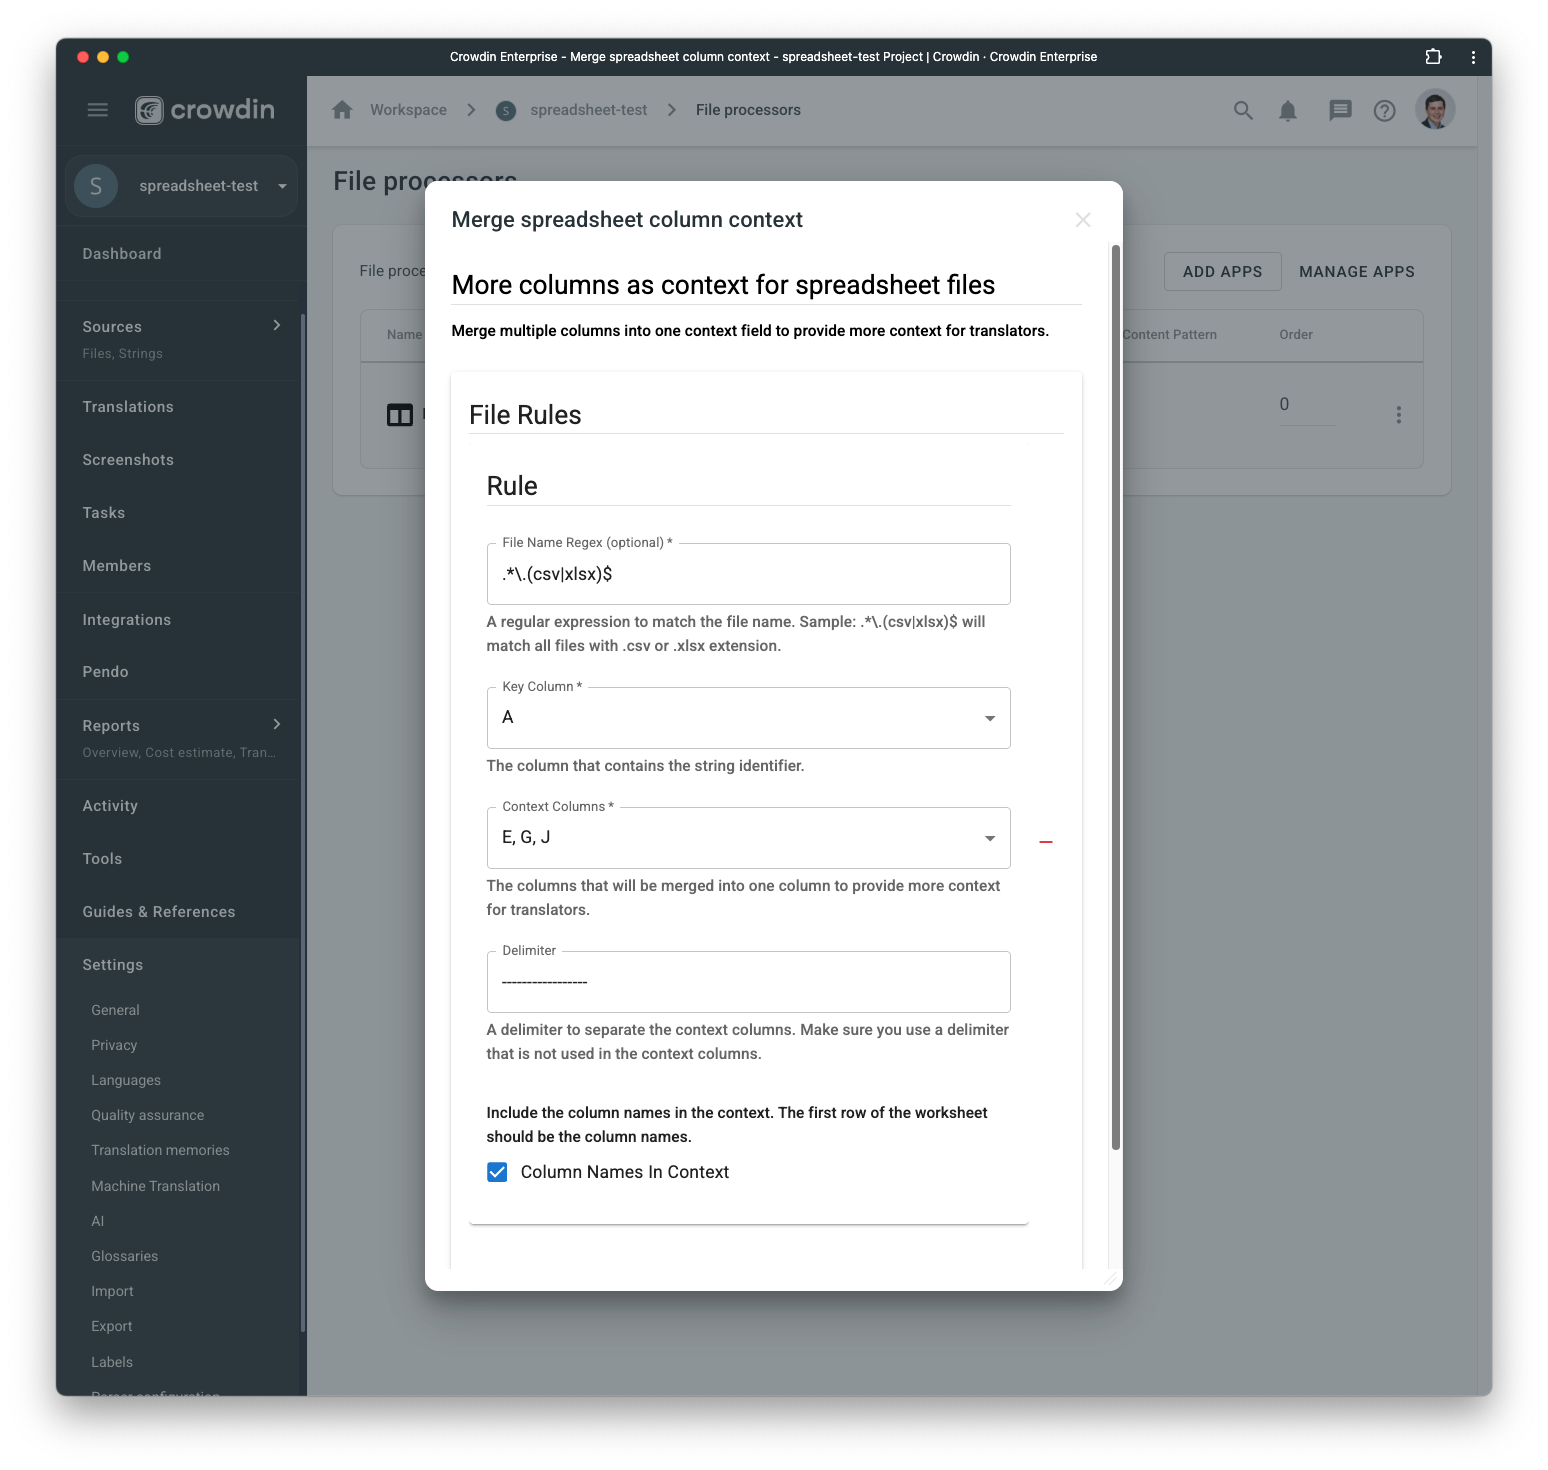Image resolution: width=1548 pixels, height=1470 pixels.
Task: Open Languages settings
Action: [x=126, y=1080]
